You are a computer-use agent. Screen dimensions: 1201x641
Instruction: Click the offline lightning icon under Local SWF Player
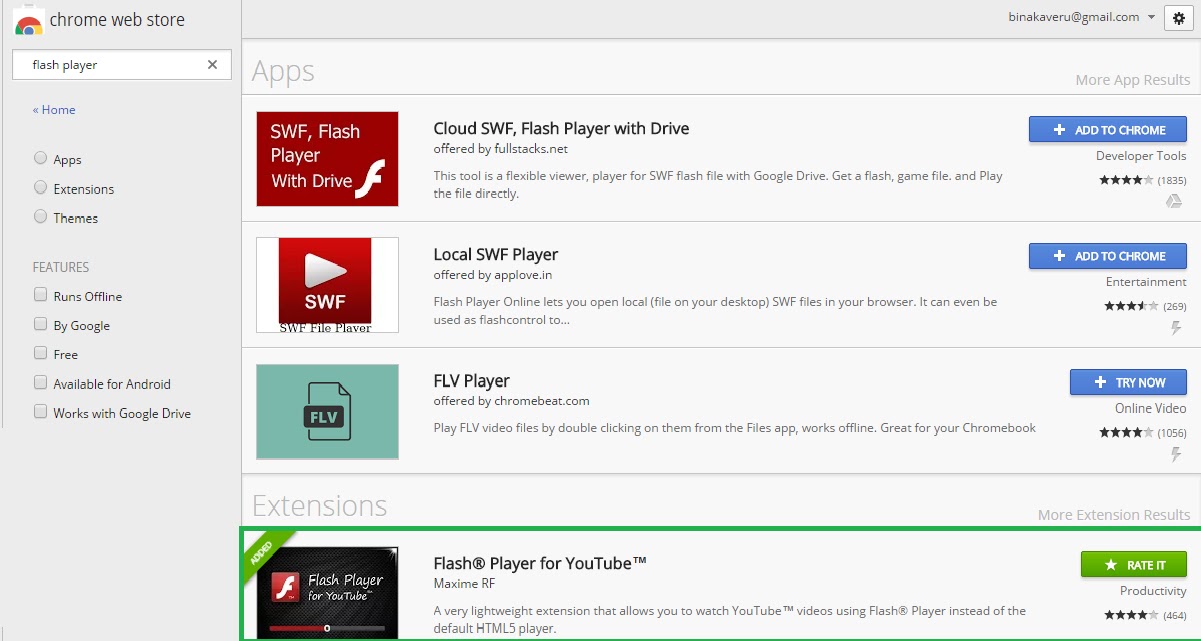[x=1177, y=328]
